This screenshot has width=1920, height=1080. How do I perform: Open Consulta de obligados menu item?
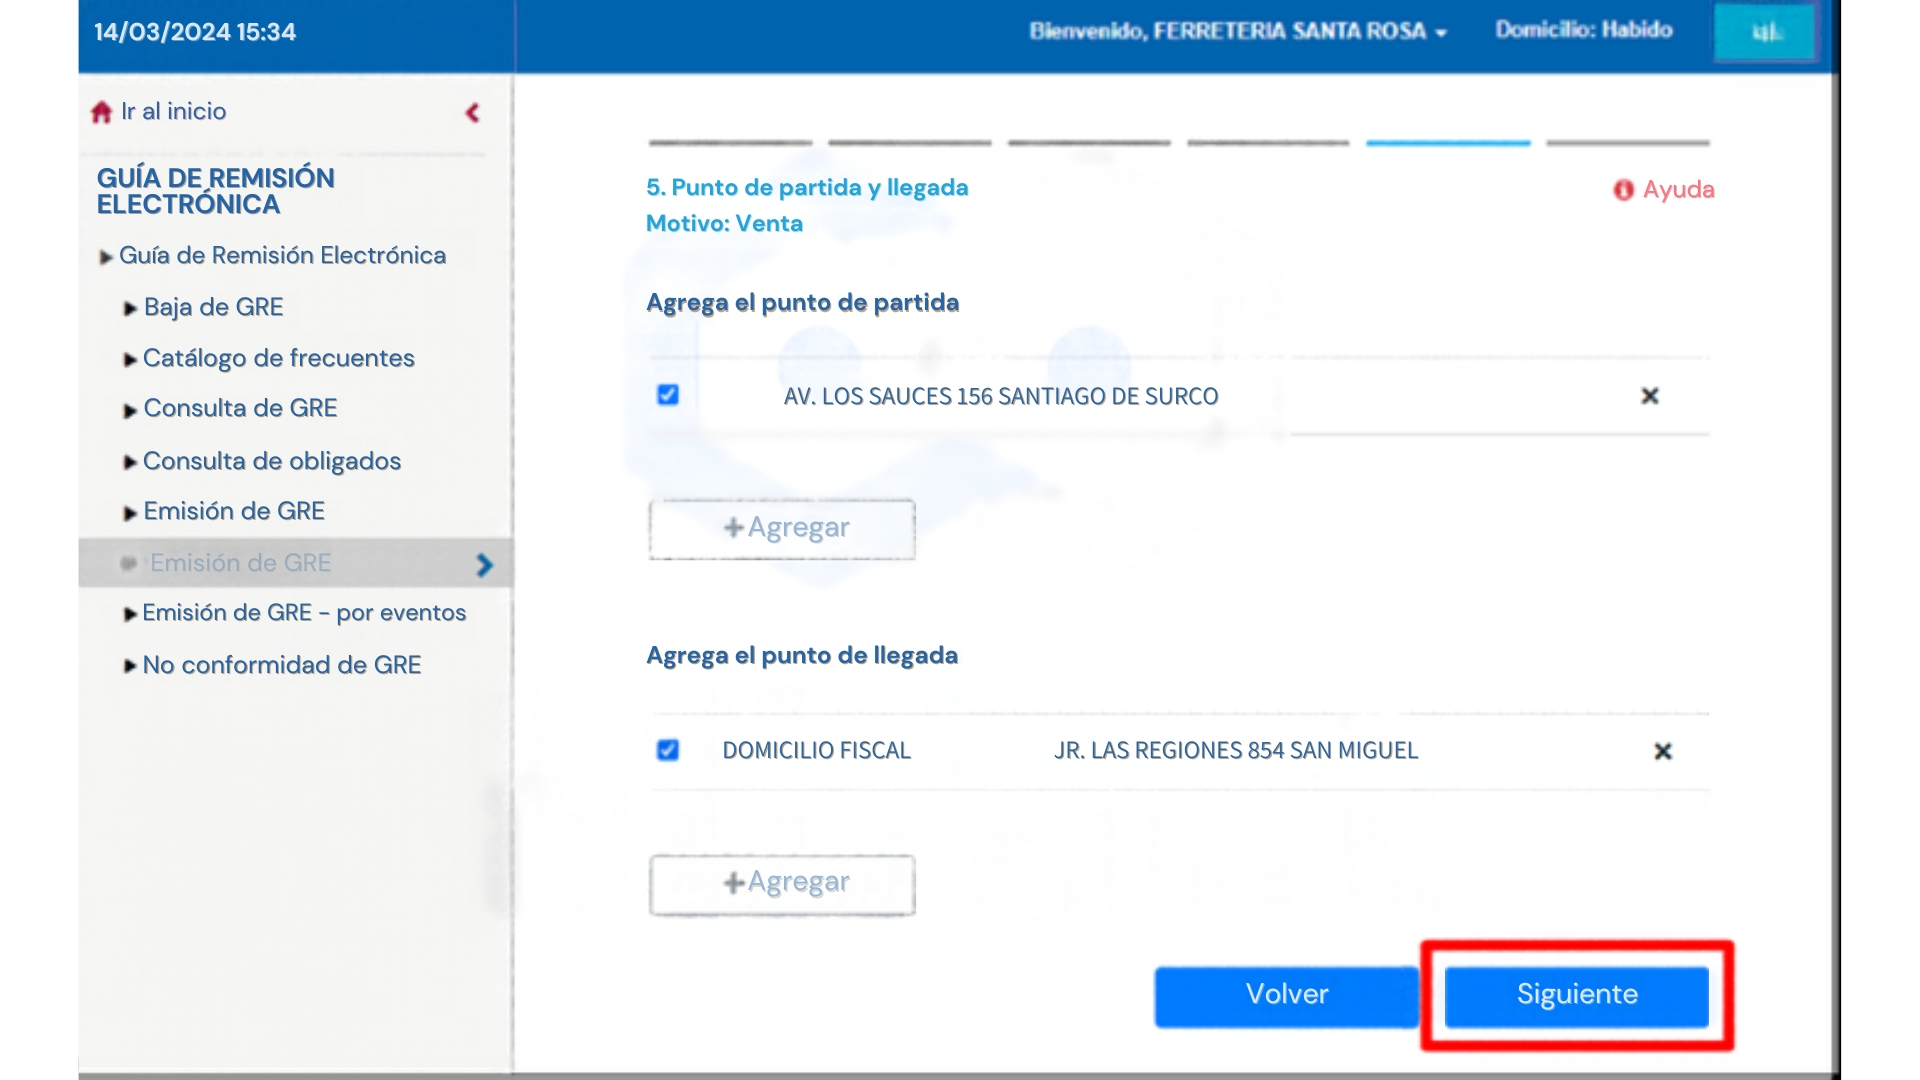point(271,461)
